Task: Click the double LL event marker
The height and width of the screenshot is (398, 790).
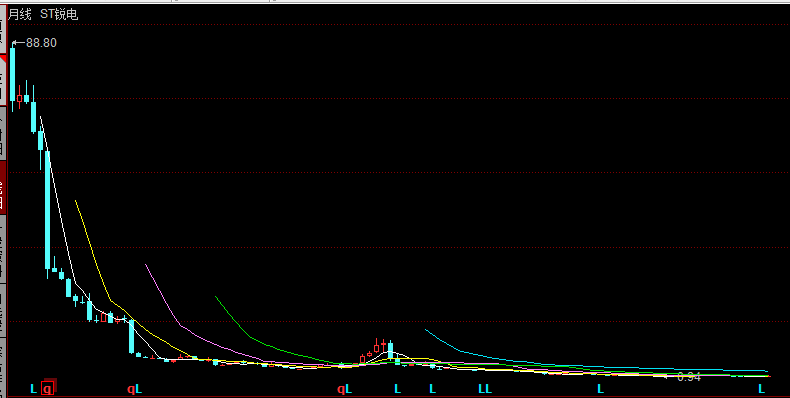Action: (485, 388)
